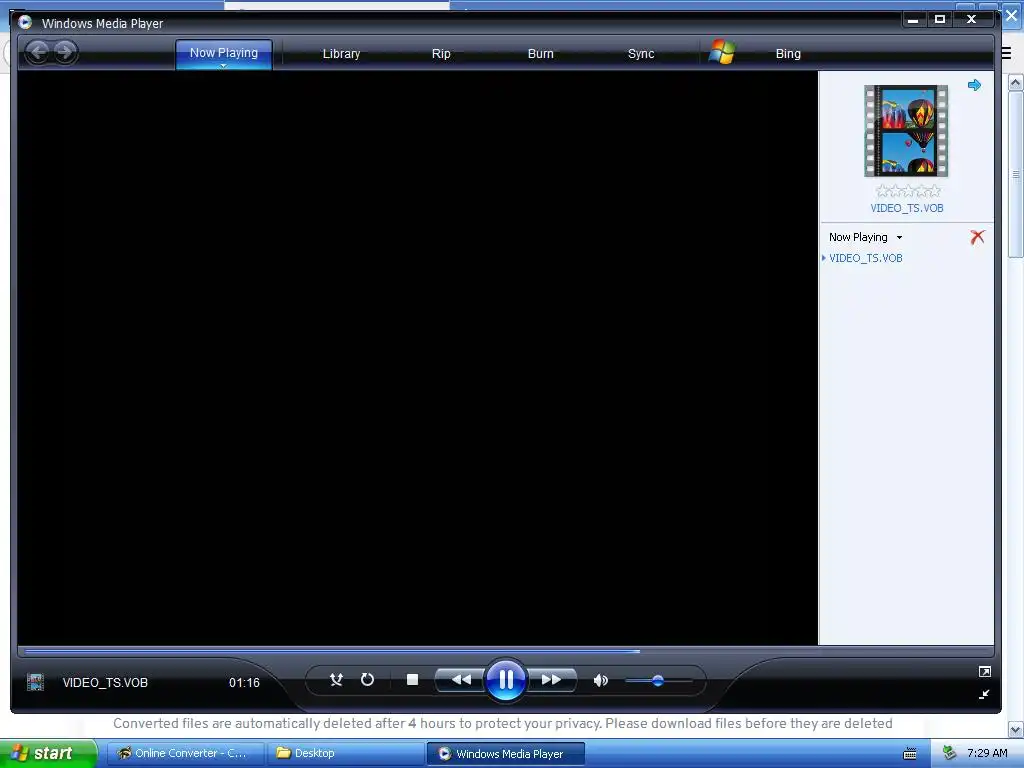This screenshot has width=1024, height=768.
Task: Rate the video using the star rating
Action: tap(908, 191)
